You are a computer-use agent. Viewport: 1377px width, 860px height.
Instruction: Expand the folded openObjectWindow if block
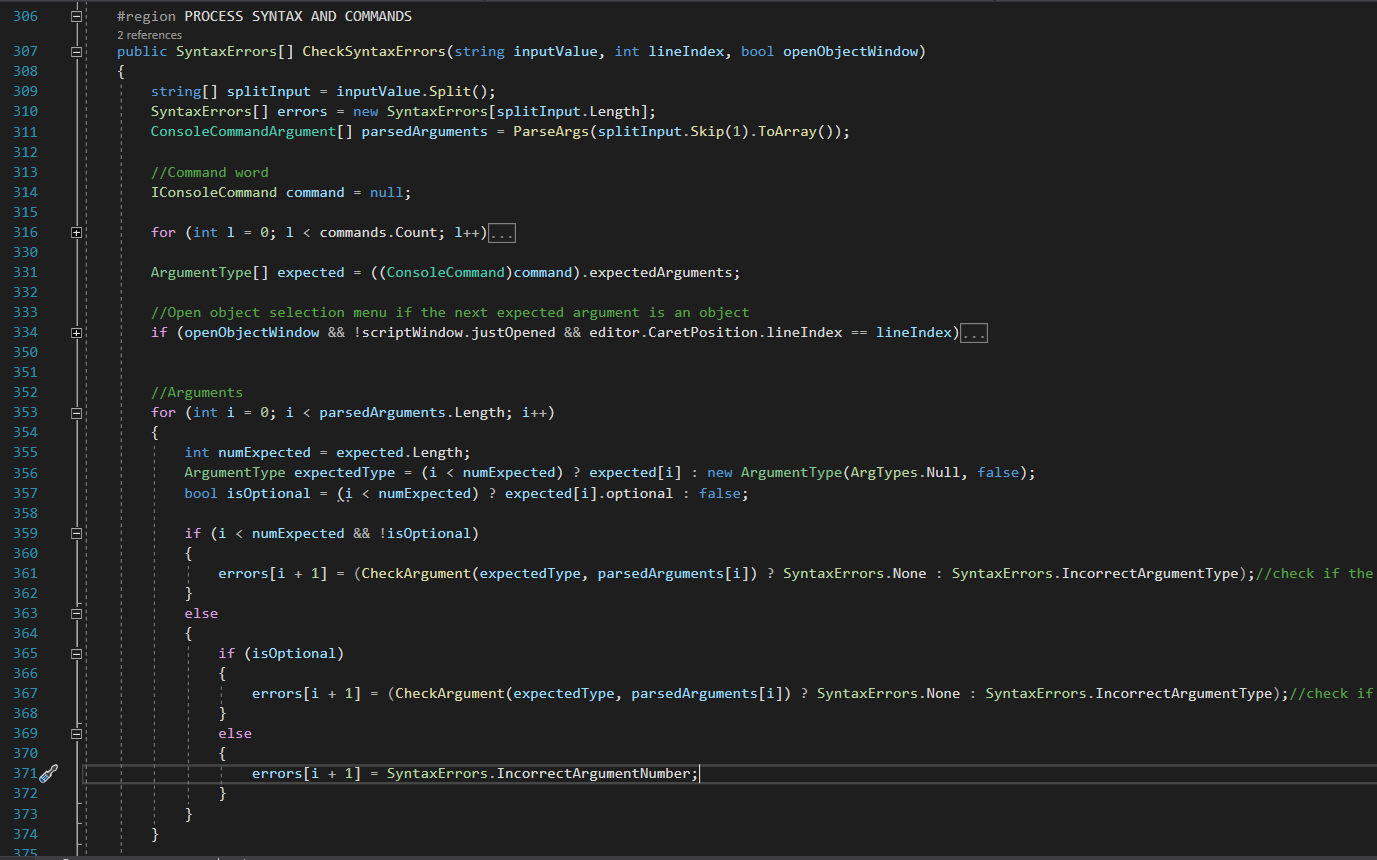click(x=77, y=333)
